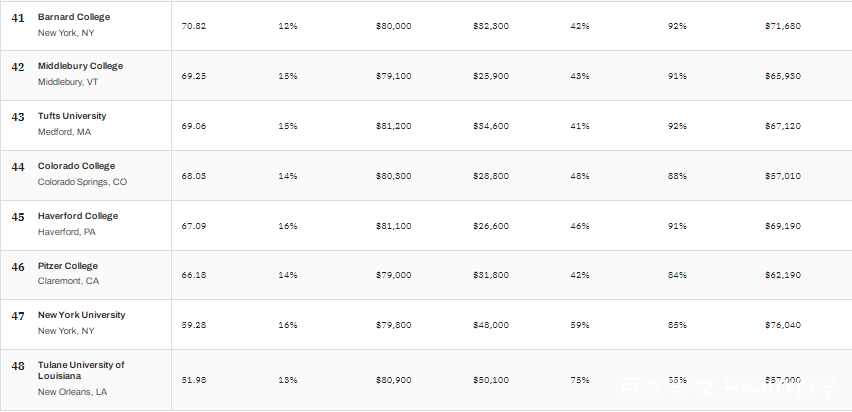Click Pitzer College name

(68, 266)
